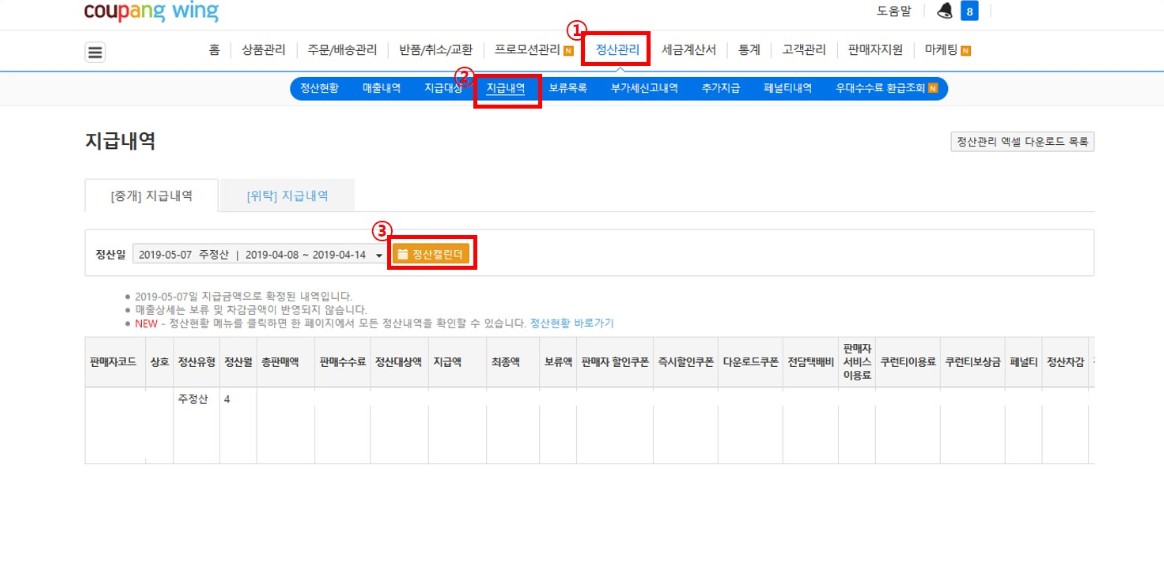This screenshot has width=1164, height=578.
Task: Open 판매자지원 menu
Action: click(875, 50)
